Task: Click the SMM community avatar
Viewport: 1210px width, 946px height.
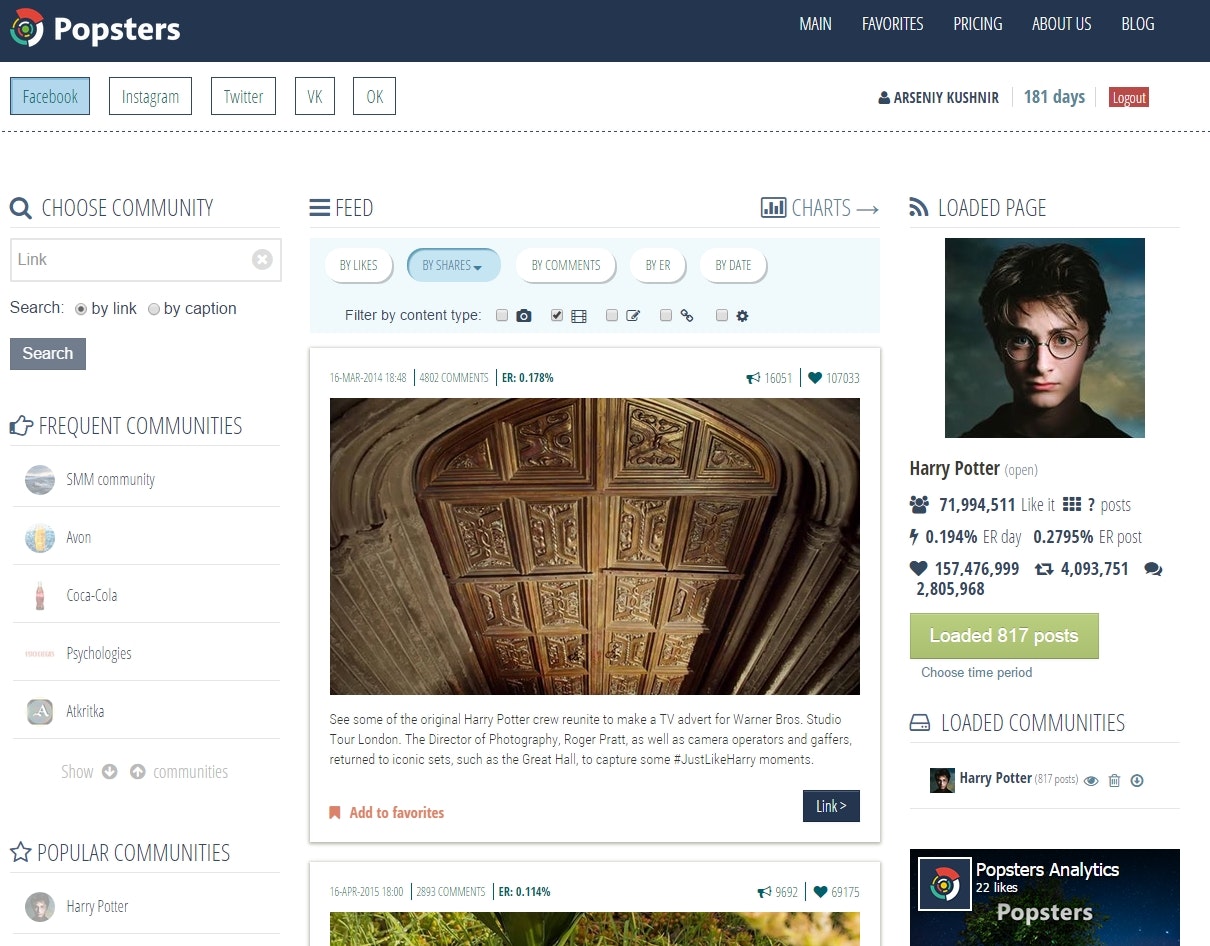Action: click(40, 480)
